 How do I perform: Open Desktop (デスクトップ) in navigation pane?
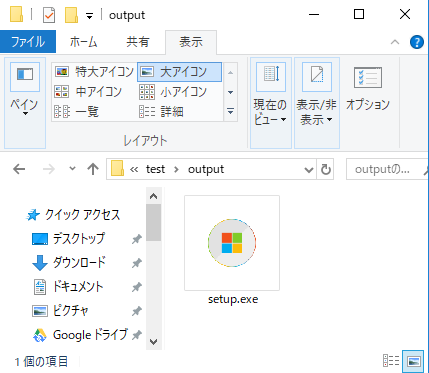(x=69, y=239)
